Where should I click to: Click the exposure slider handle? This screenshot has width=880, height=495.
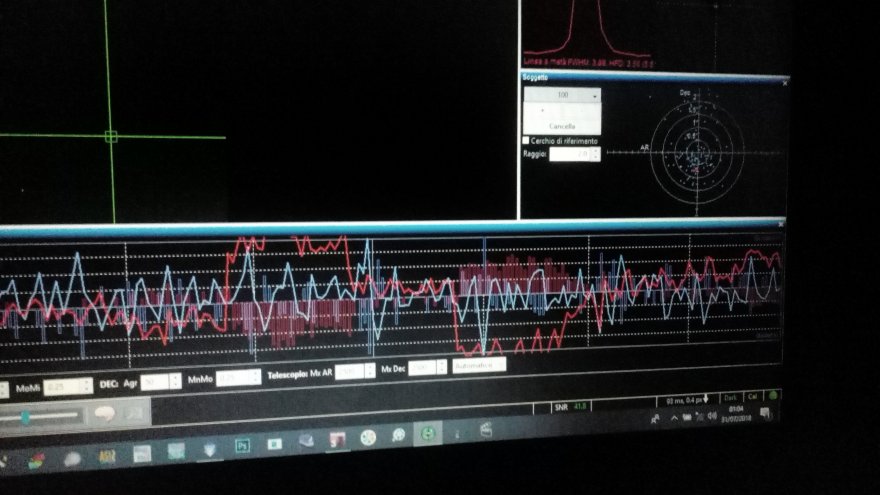(24, 418)
